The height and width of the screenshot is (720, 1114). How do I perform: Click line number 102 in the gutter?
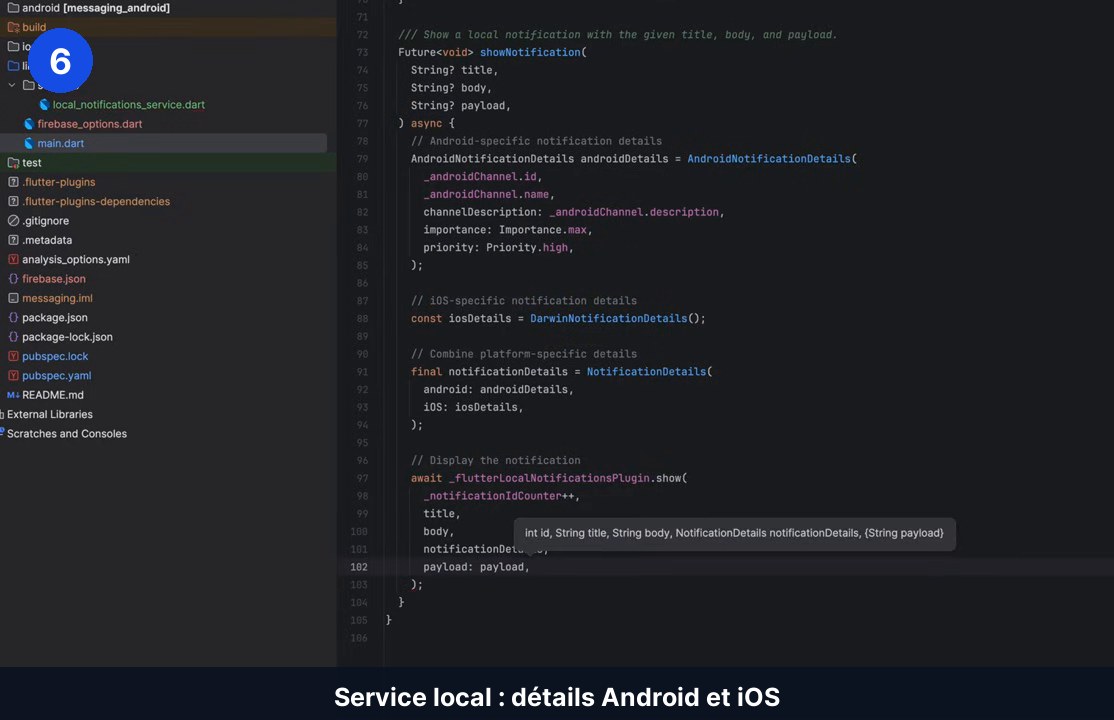(x=359, y=567)
